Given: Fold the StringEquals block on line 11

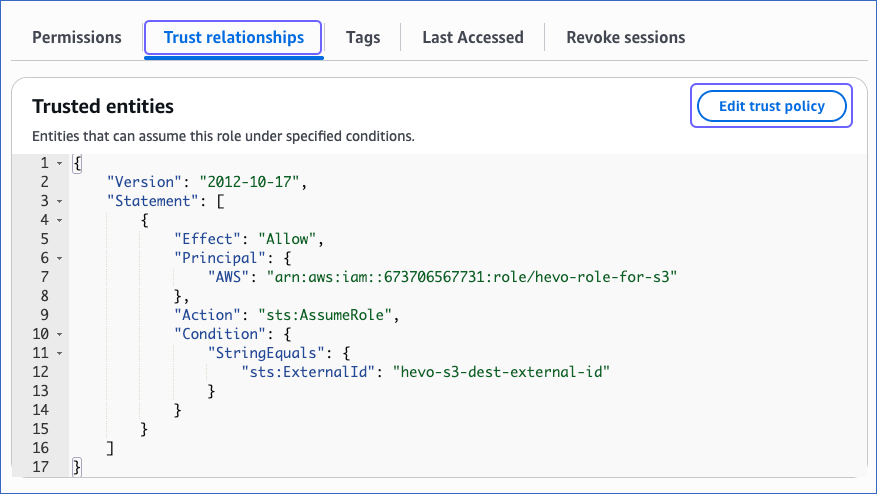Looking at the screenshot, I should (60, 353).
